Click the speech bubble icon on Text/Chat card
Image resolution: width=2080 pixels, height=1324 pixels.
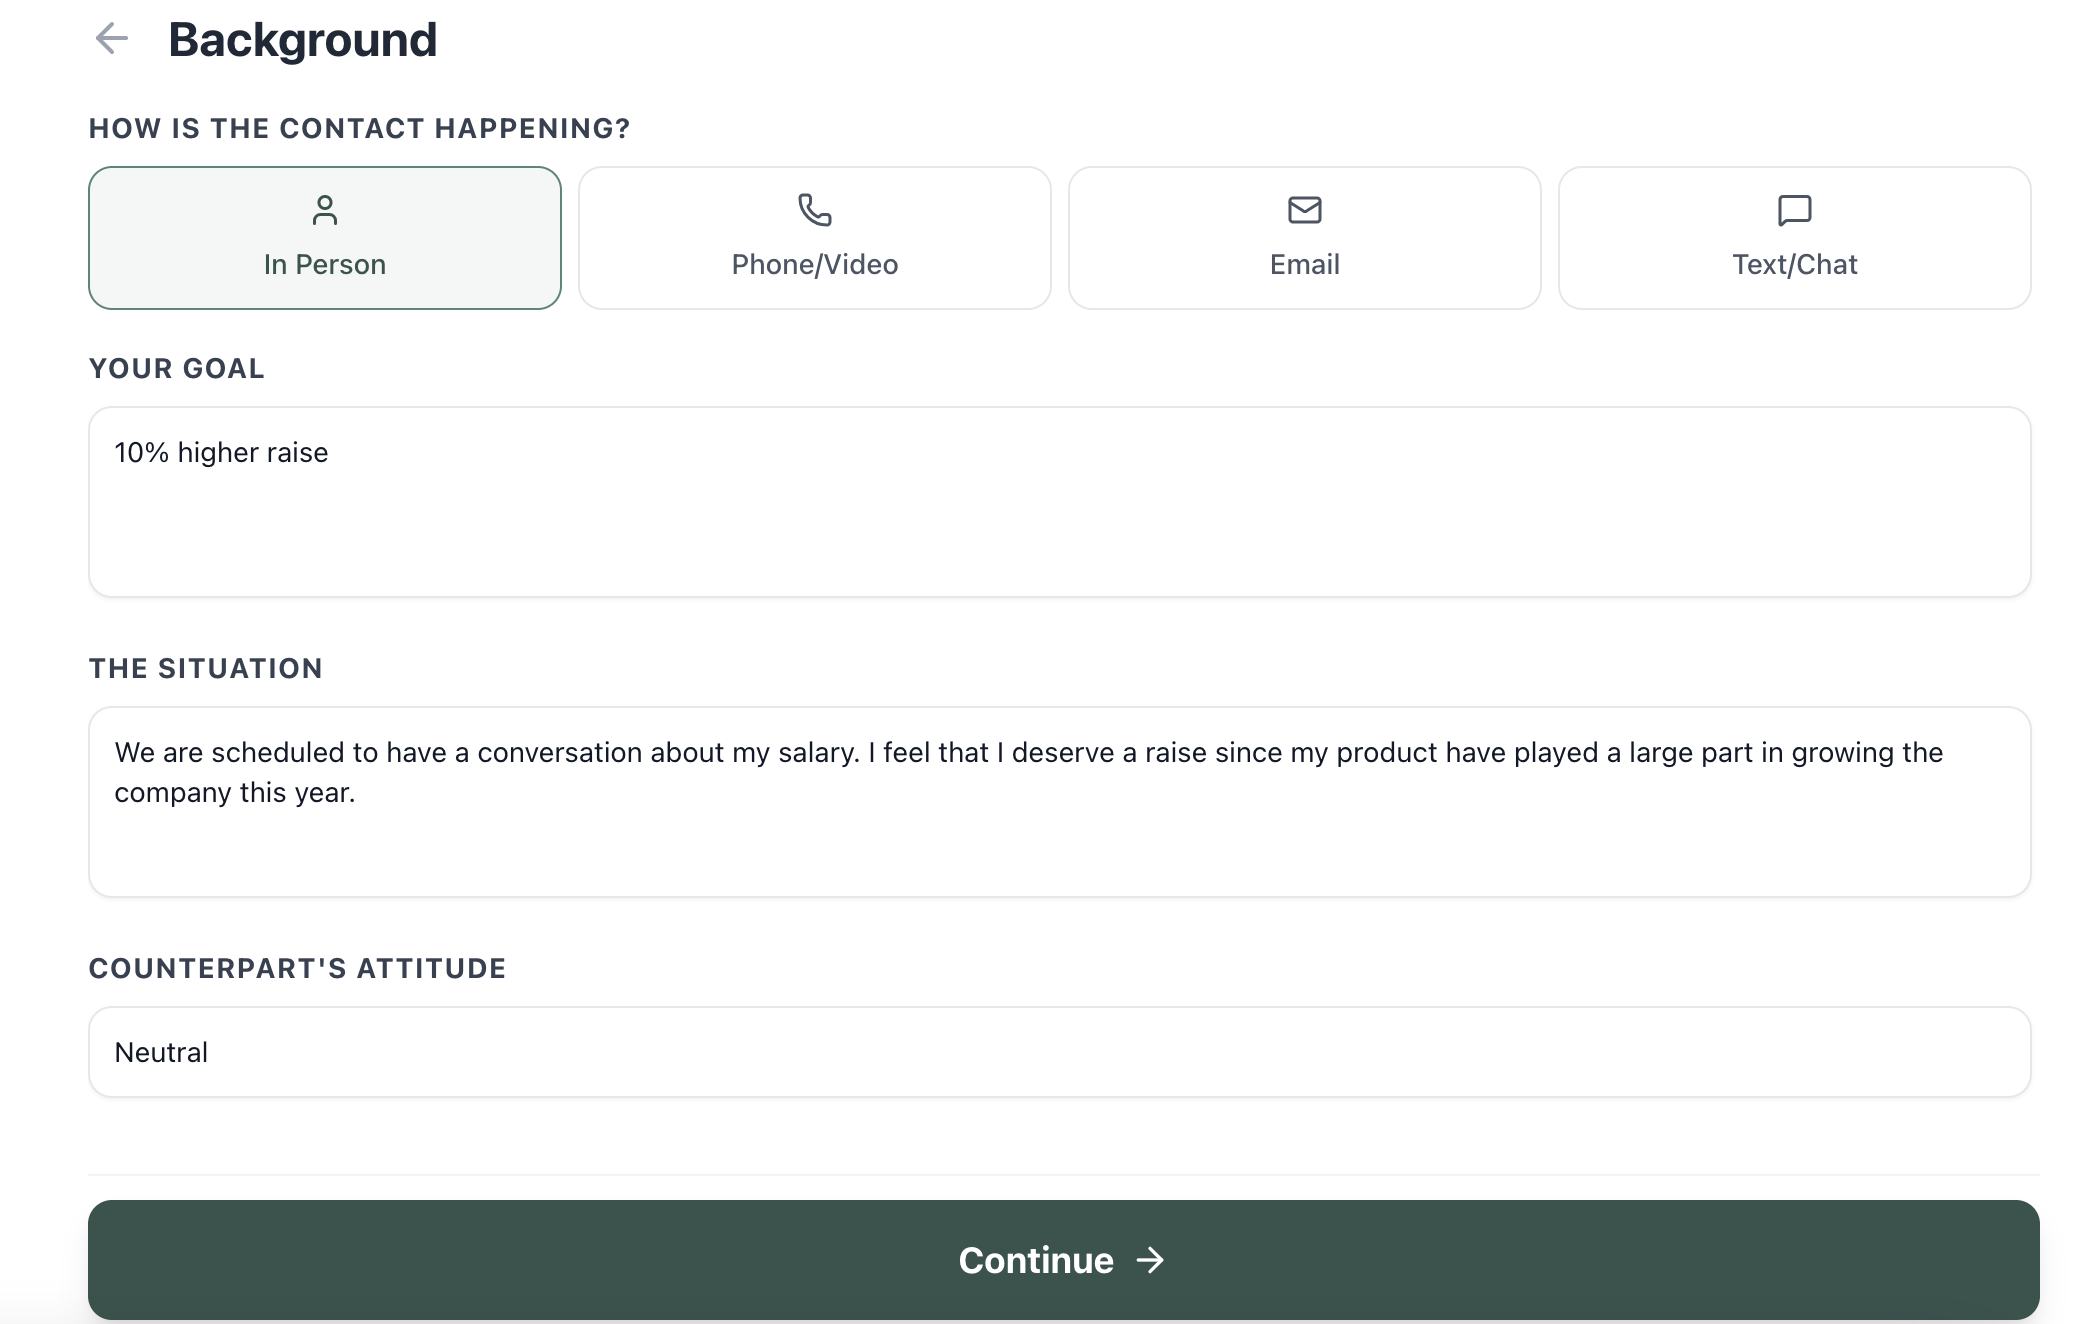[1794, 211]
